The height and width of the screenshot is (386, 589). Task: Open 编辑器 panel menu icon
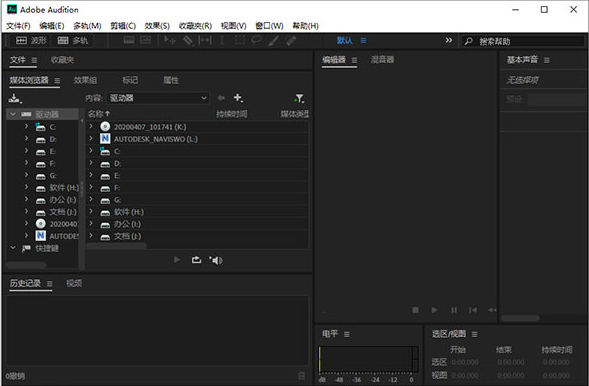tap(354, 60)
